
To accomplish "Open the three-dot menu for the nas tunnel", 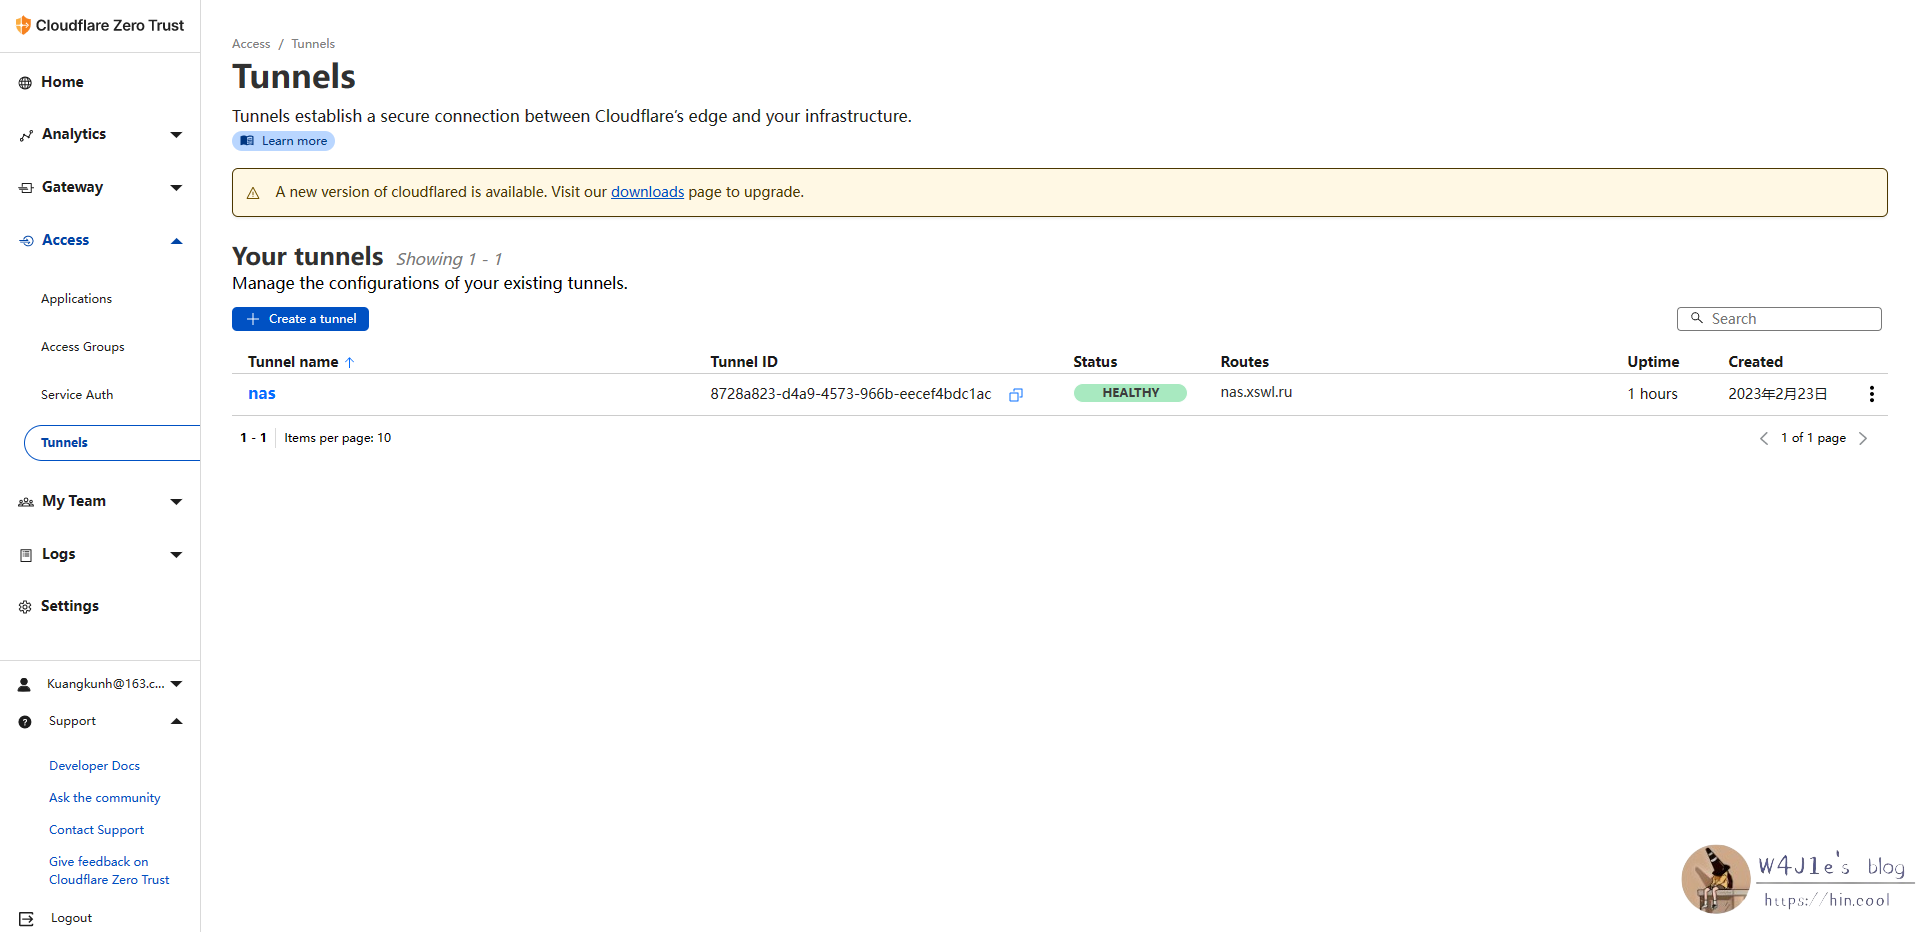I will coord(1871,393).
